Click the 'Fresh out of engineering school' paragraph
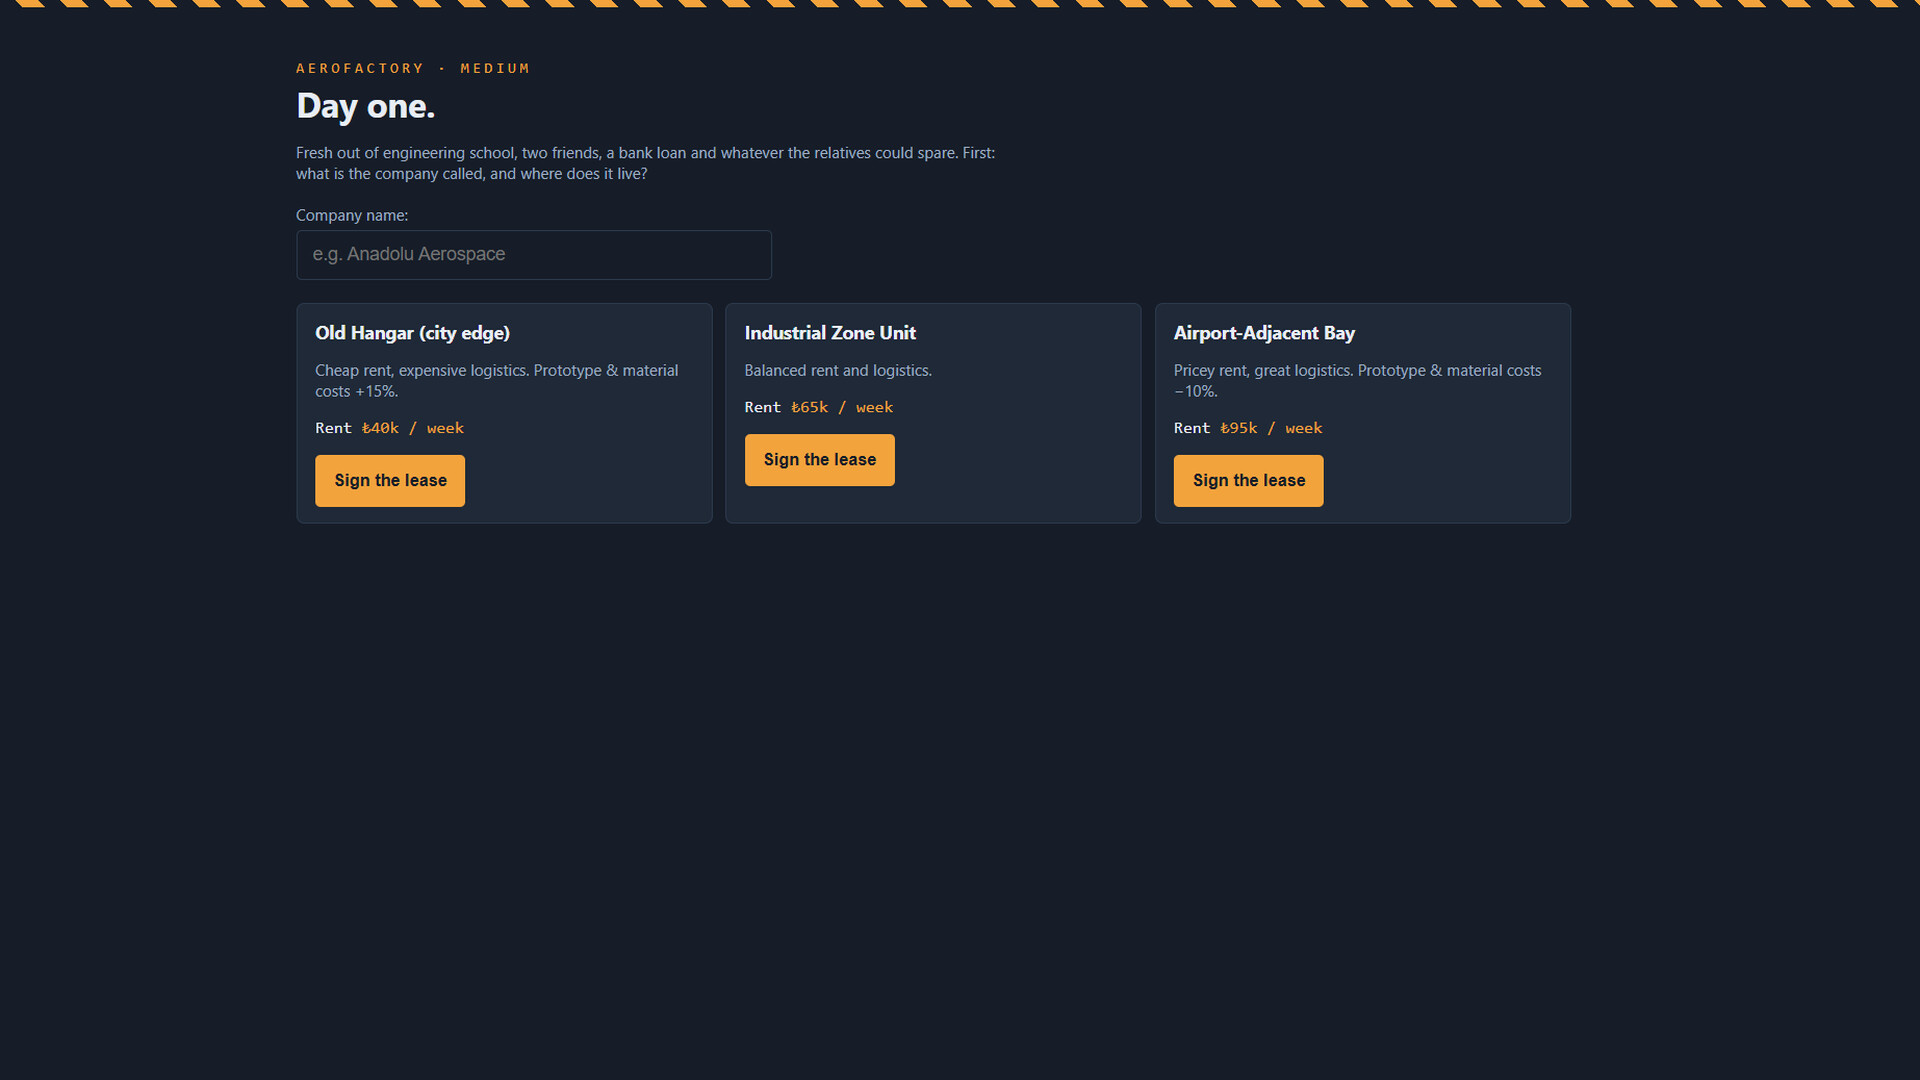 pyautogui.click(x=646, y=163)
